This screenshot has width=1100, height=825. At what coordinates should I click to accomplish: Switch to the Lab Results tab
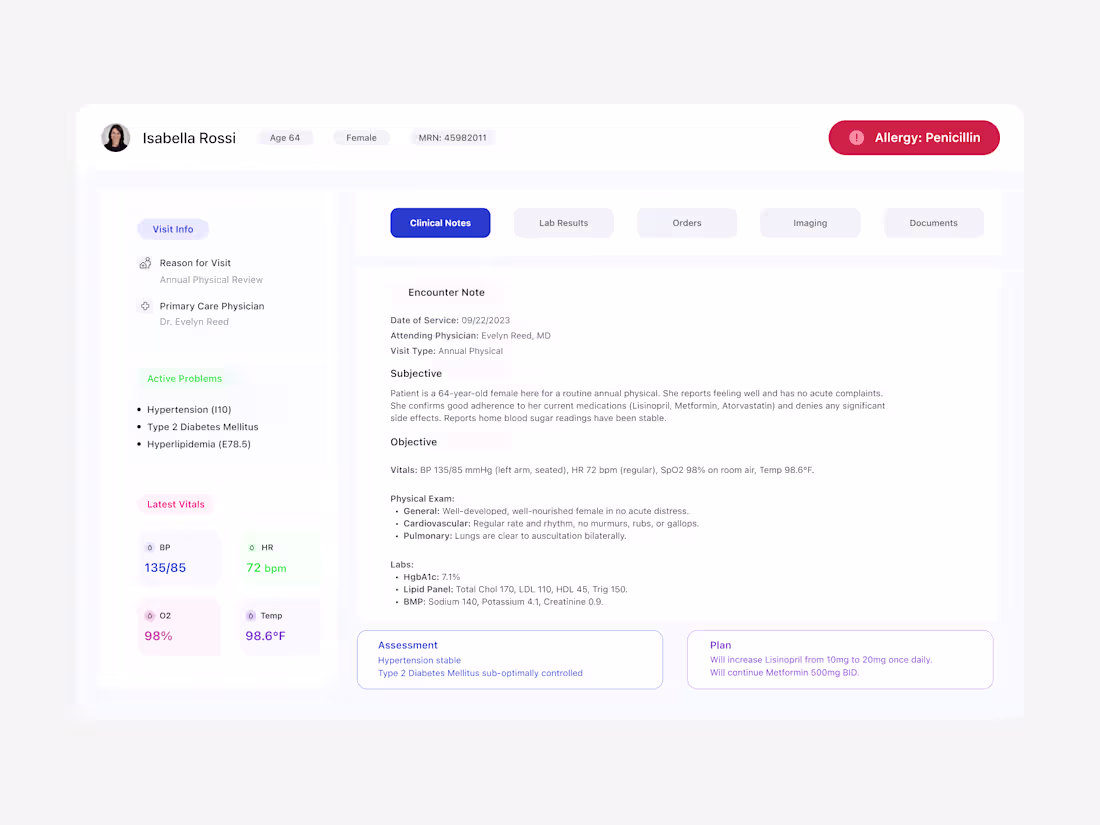click(x=563, y=222)
